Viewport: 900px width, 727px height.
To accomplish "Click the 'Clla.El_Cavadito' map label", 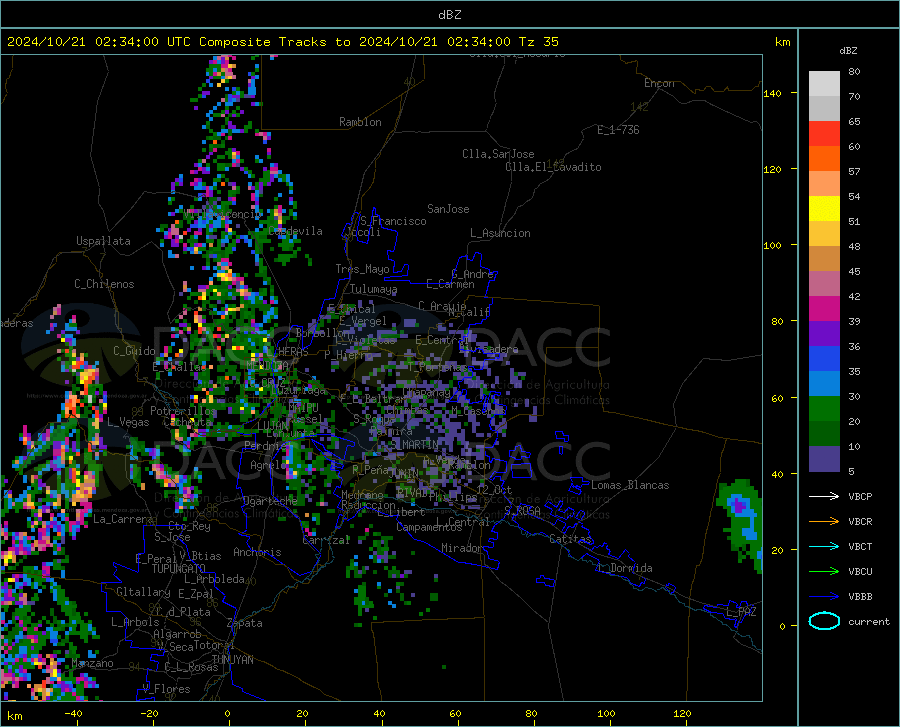I will click(x=553, y=167).
